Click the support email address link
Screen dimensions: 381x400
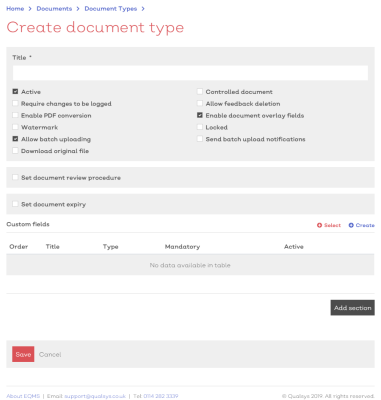click(95, 396)
